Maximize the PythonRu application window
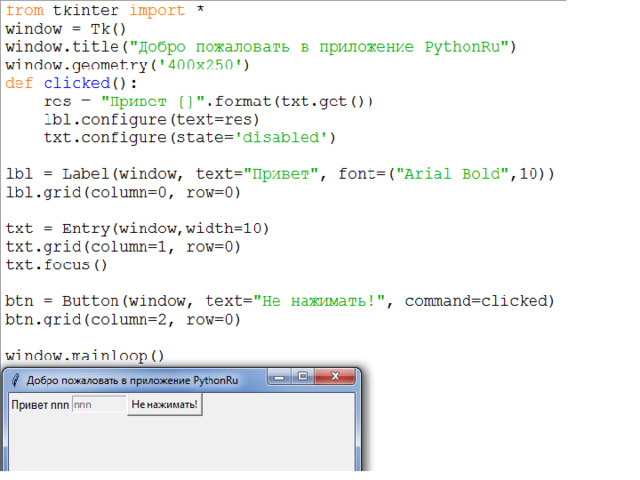The width and height of the screenshot is (640, 480). click(302, 377)
